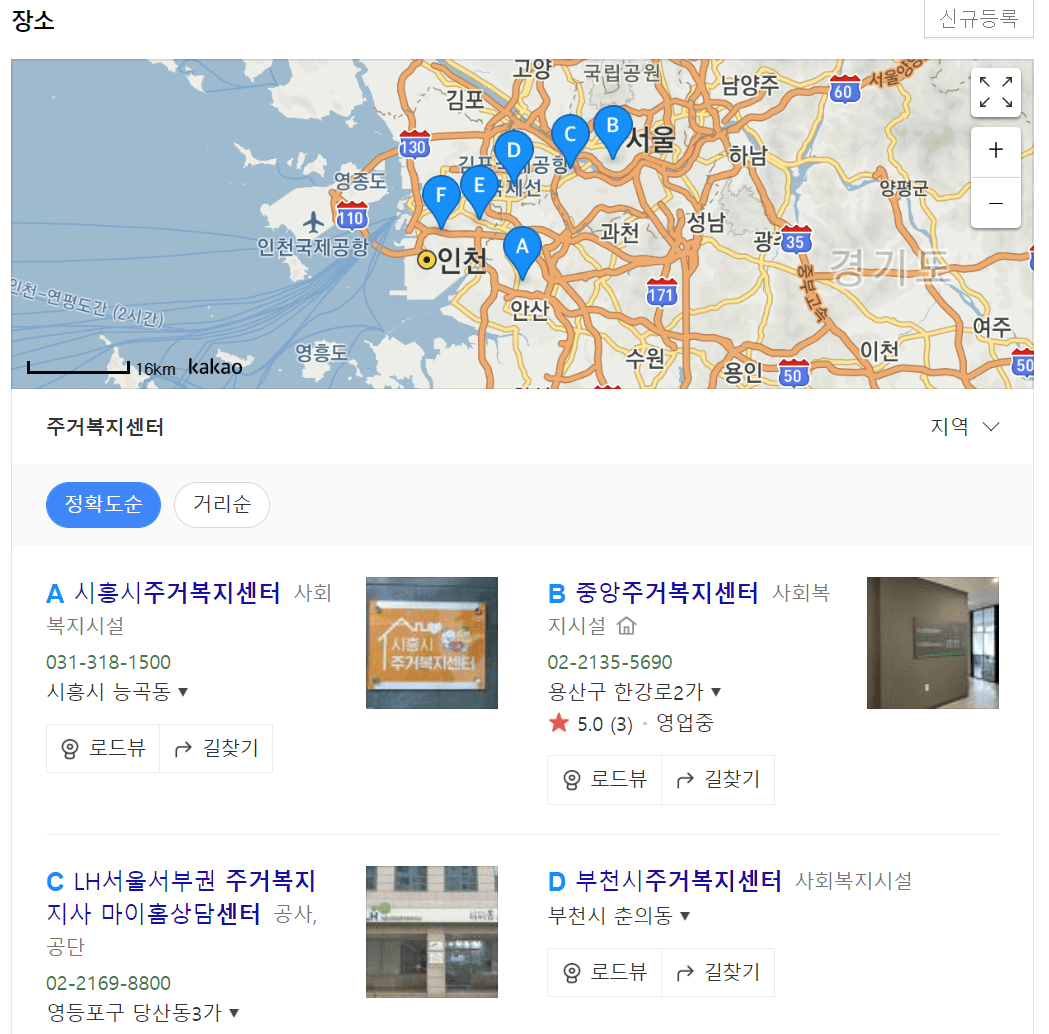This screenshot has height=1034, width=1049.
Task: Expand map to fullscreen
Action: [995, 92]
